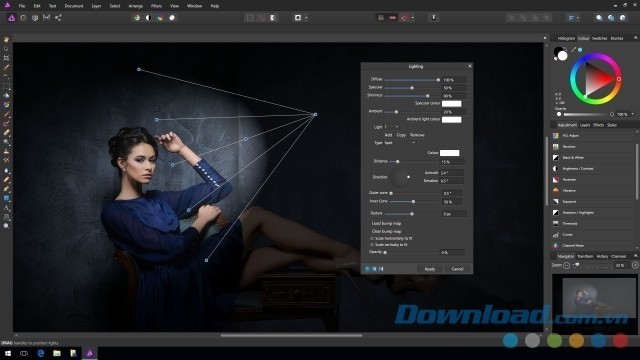640x360 pixels.
Task: Click the Deselect toolbar icon
Action: pyautogui.click(x=261, y=18)
